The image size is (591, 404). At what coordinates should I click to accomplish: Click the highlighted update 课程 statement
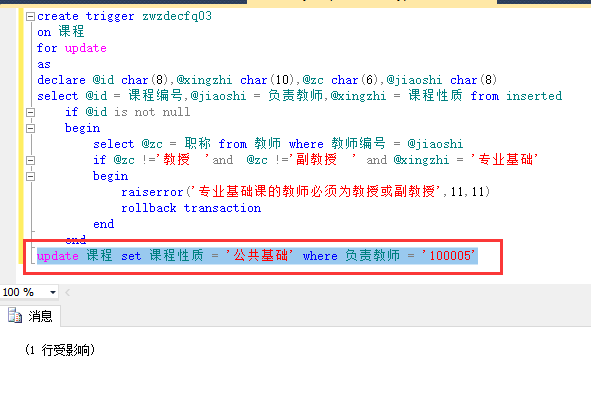tap(257, 256)
